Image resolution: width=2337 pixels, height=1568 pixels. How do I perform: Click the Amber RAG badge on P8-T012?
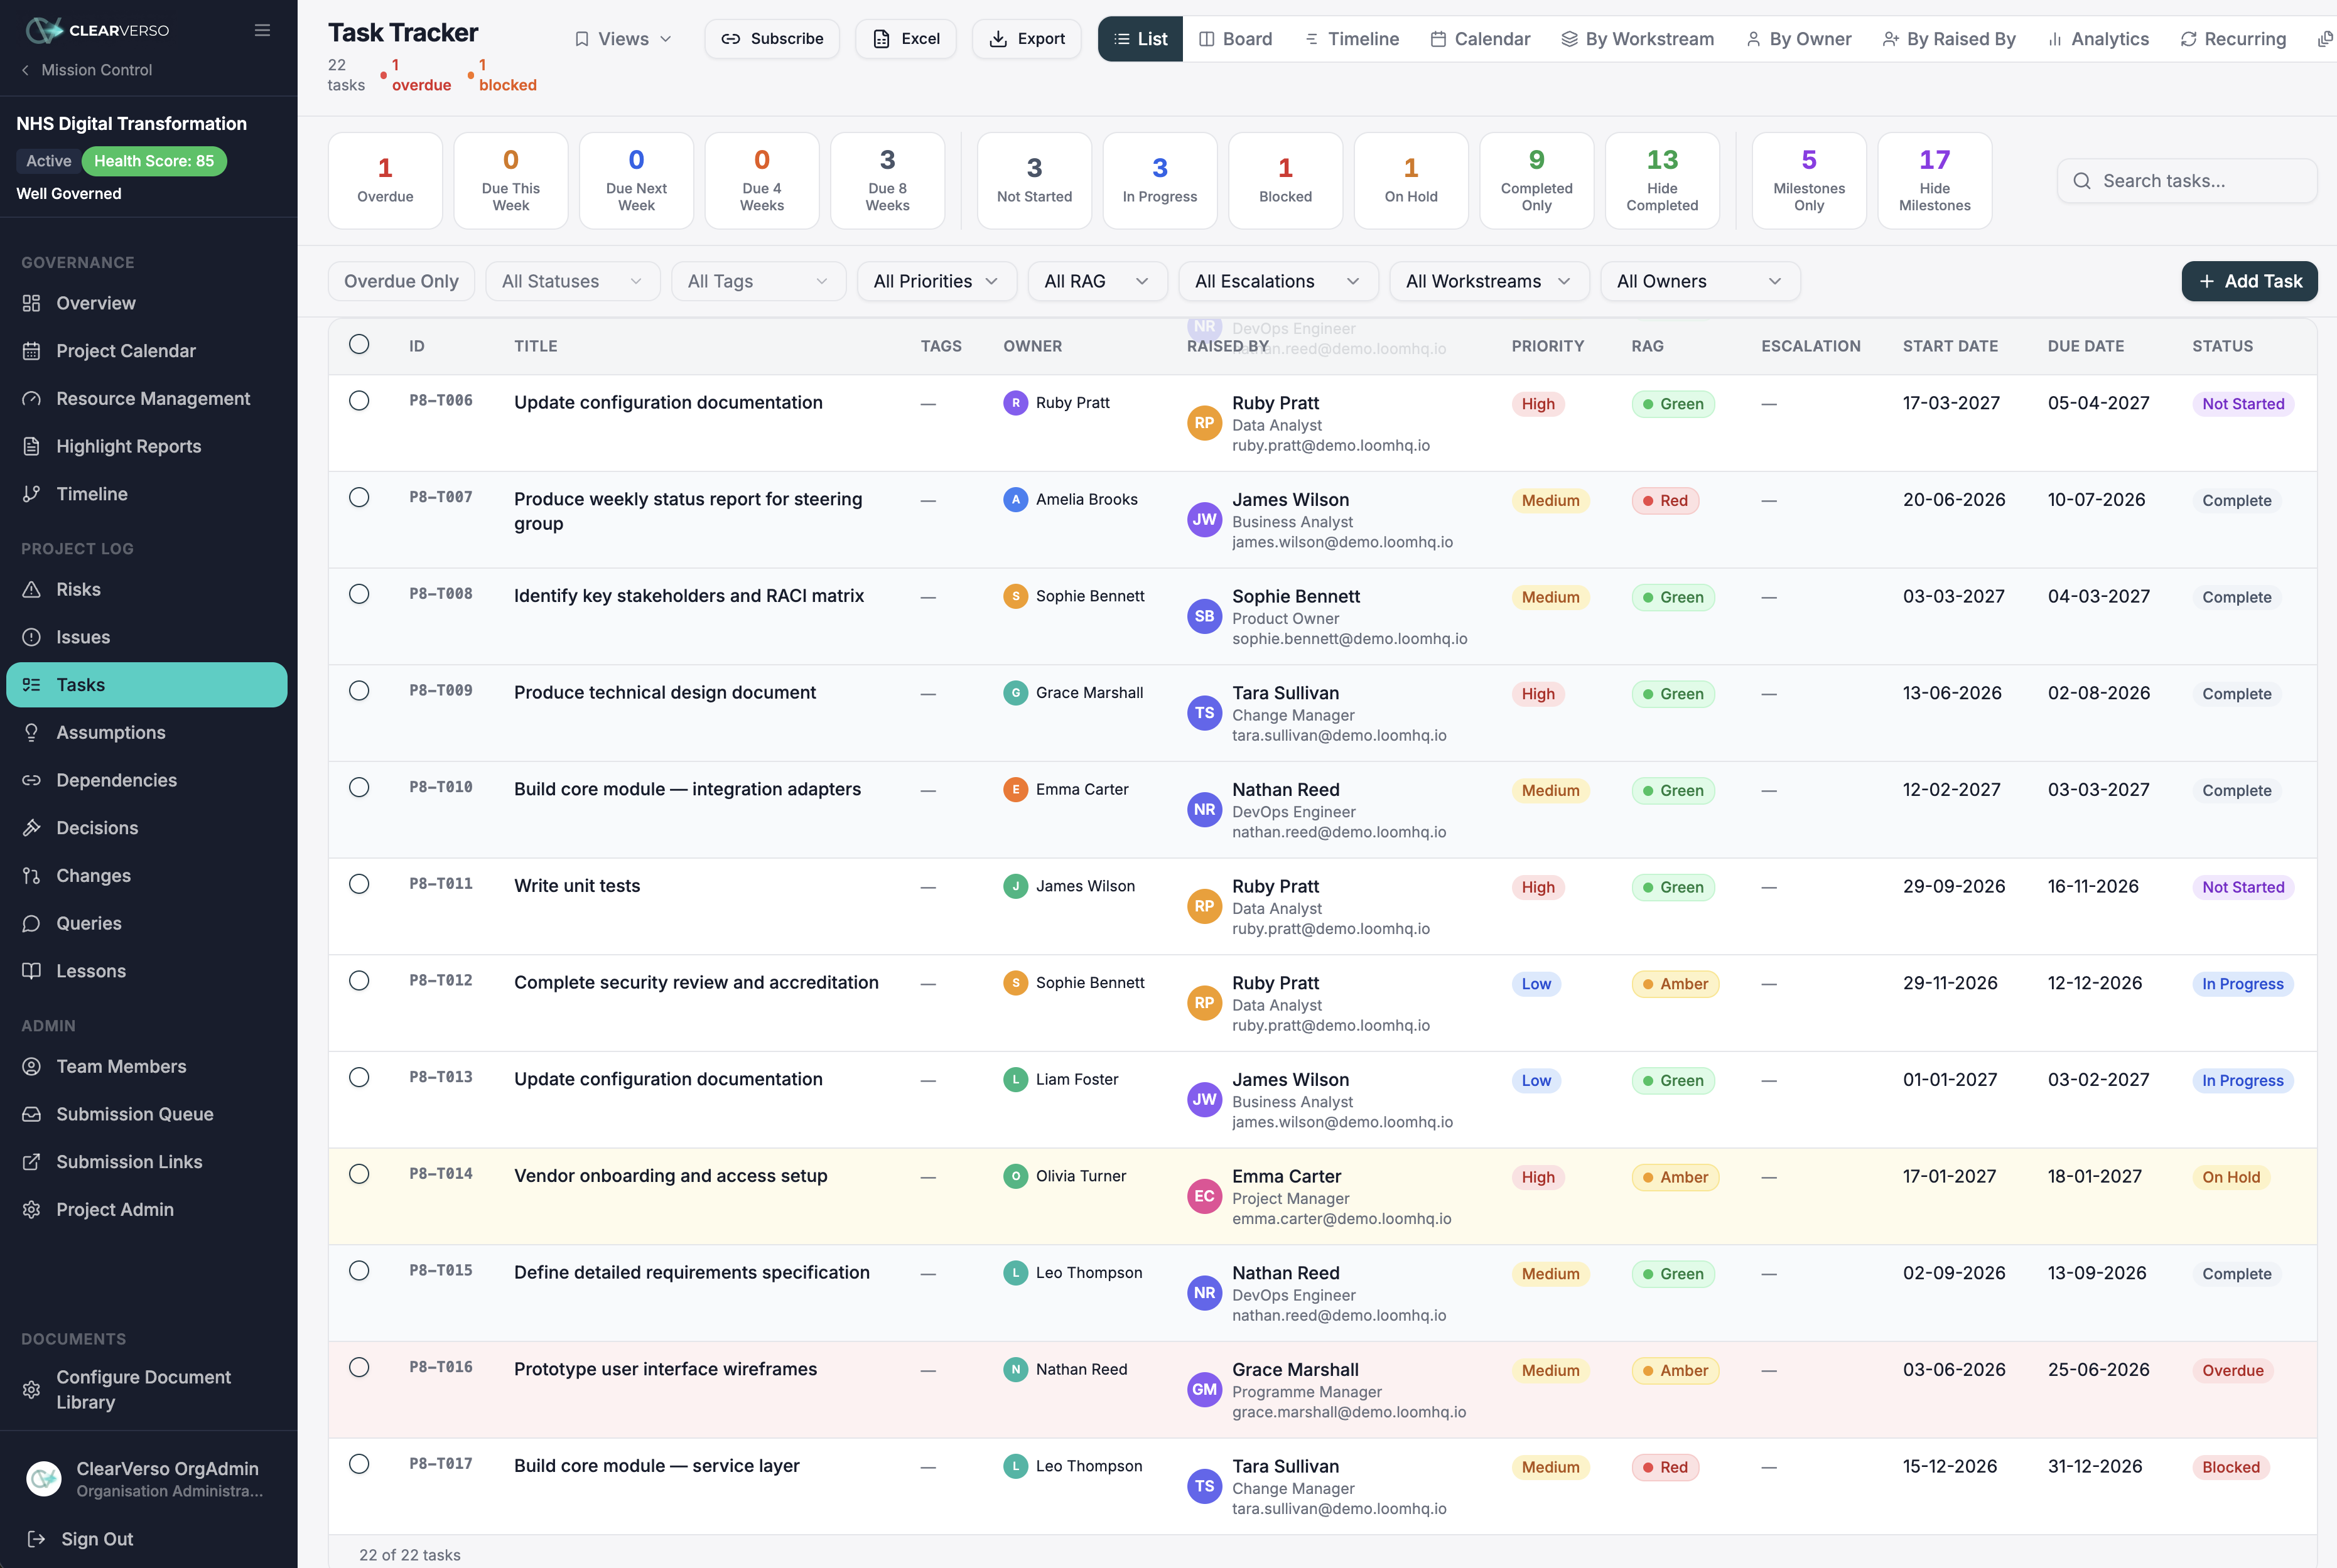1675,984
